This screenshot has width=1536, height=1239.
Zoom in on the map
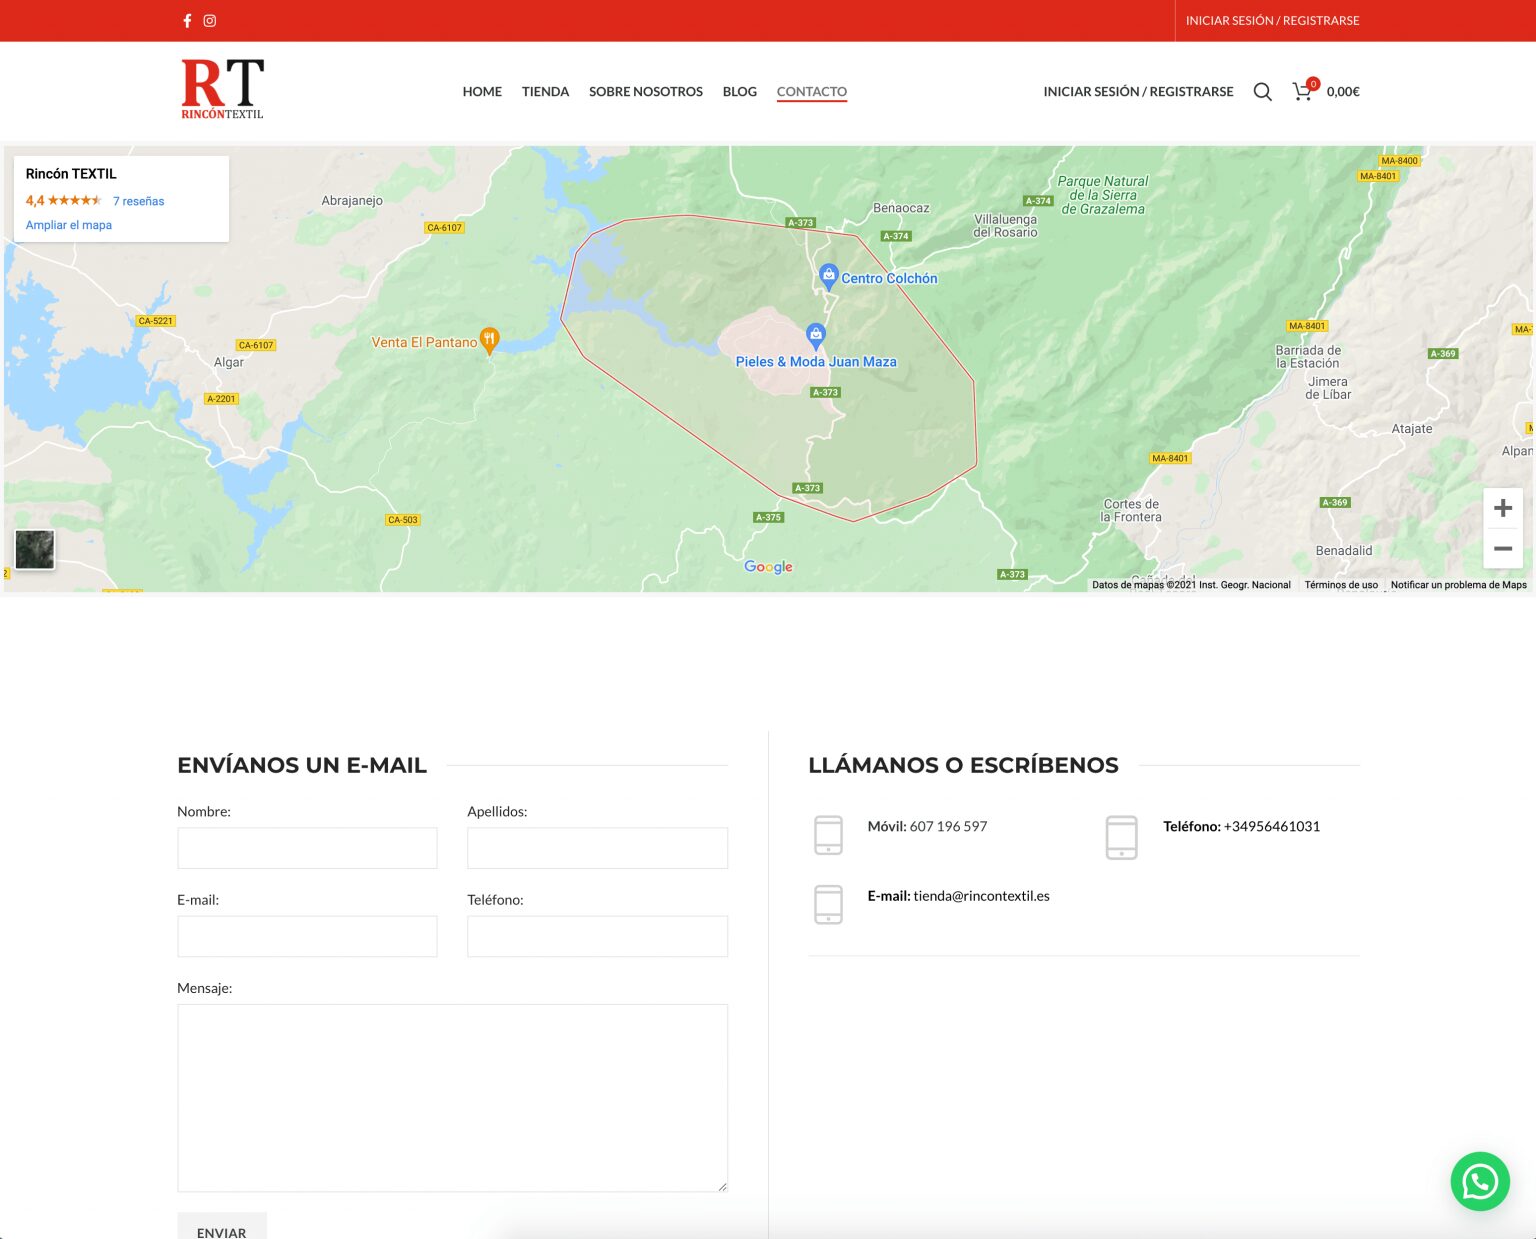pos(1502,509)
